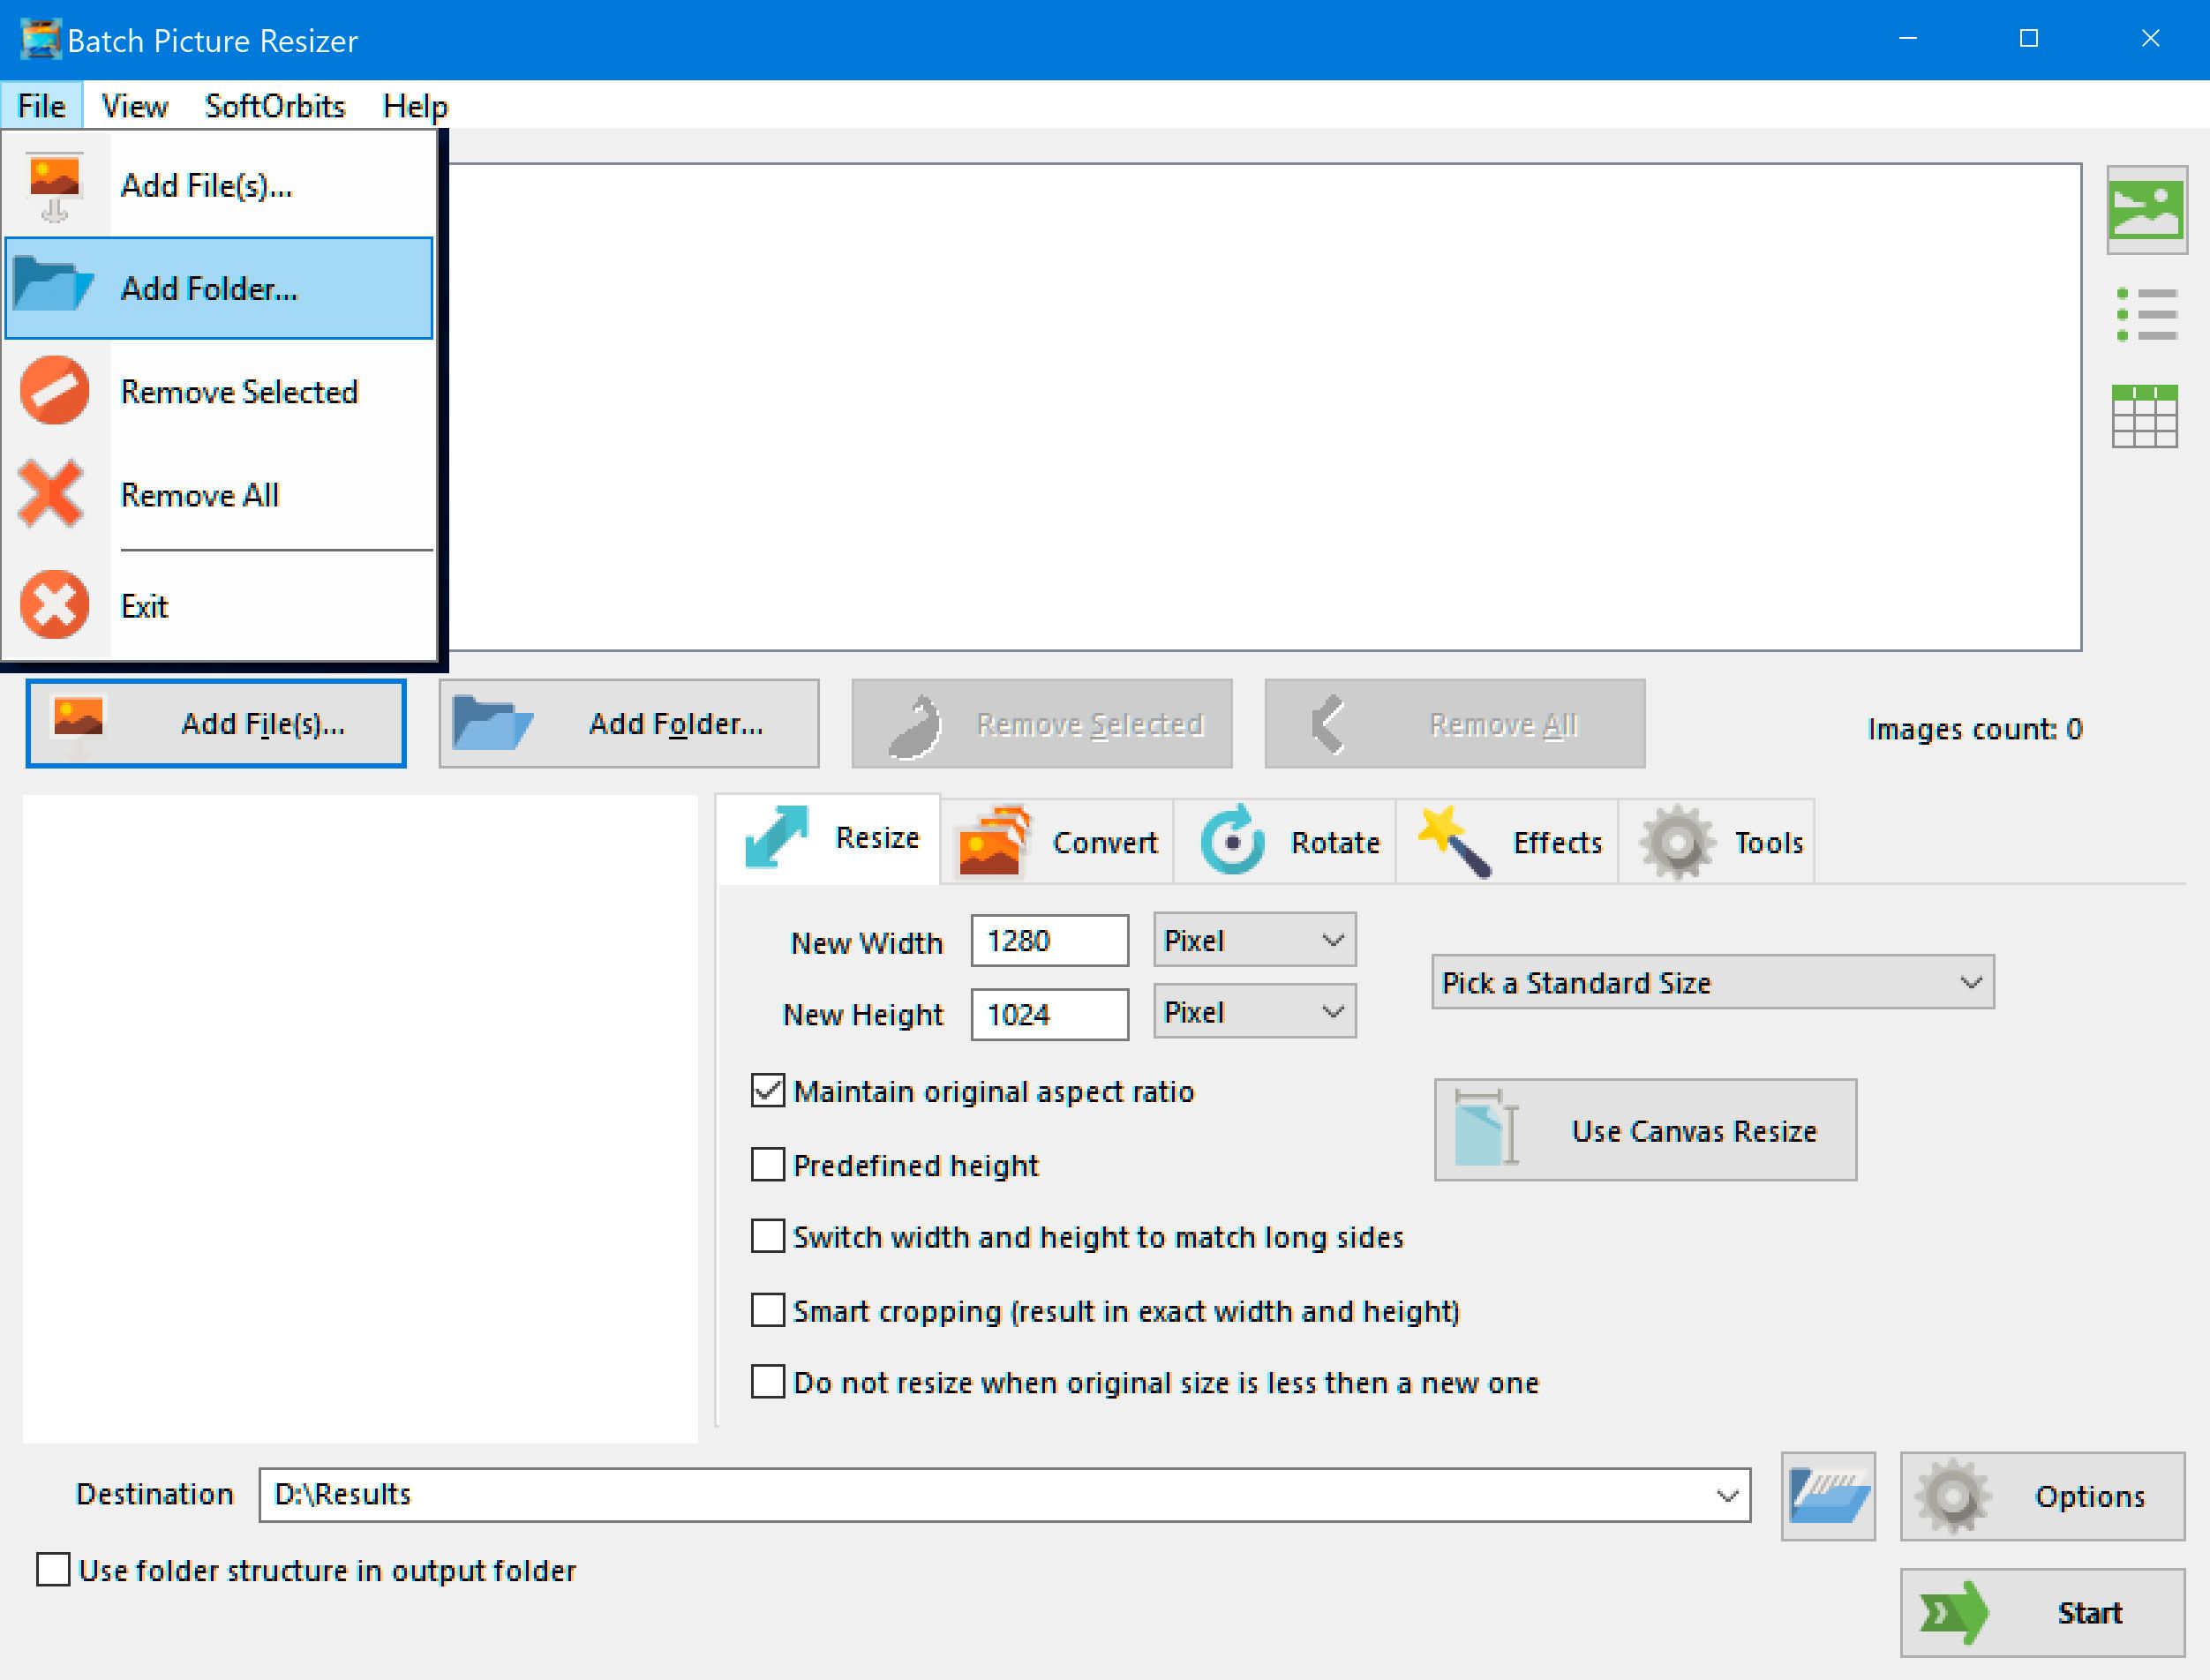The width and height of the screenshot is (2210, 1680).
Task: Click the New Width input field
Action: pos(1052,941)
